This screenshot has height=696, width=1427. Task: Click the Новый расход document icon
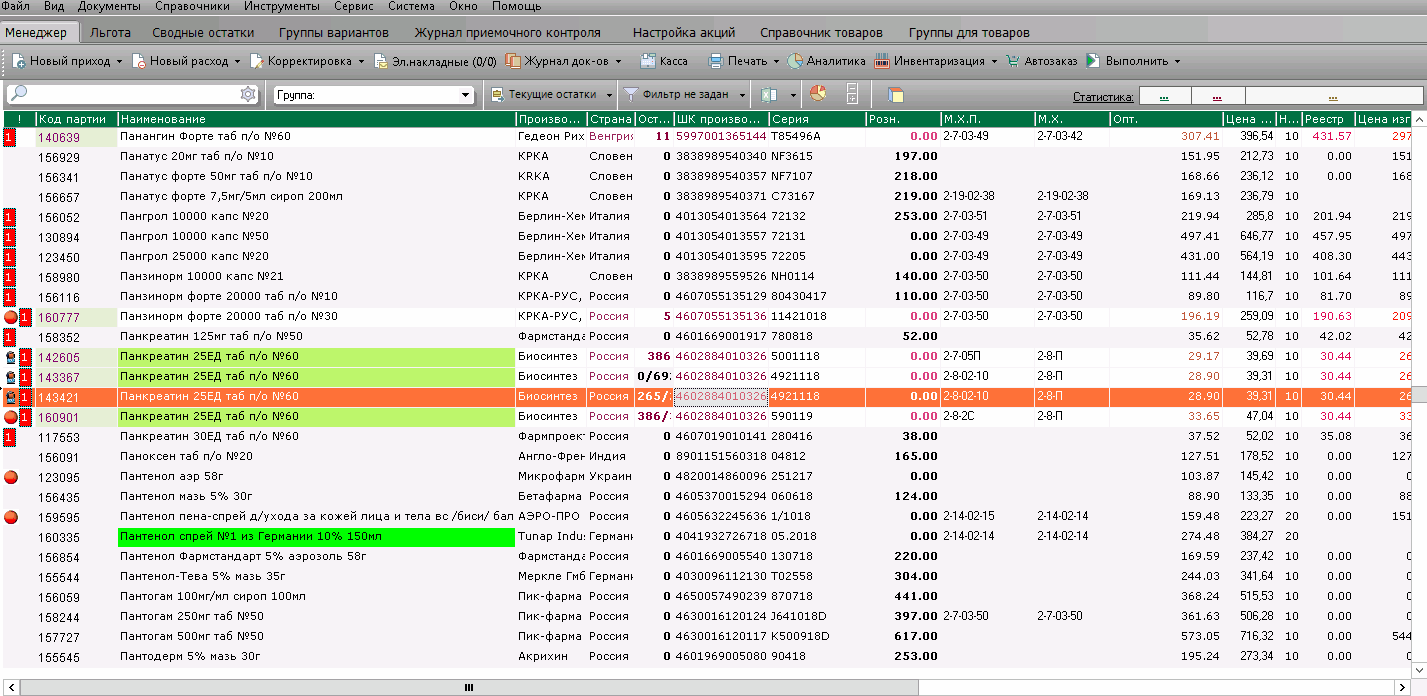coord(139,61)
